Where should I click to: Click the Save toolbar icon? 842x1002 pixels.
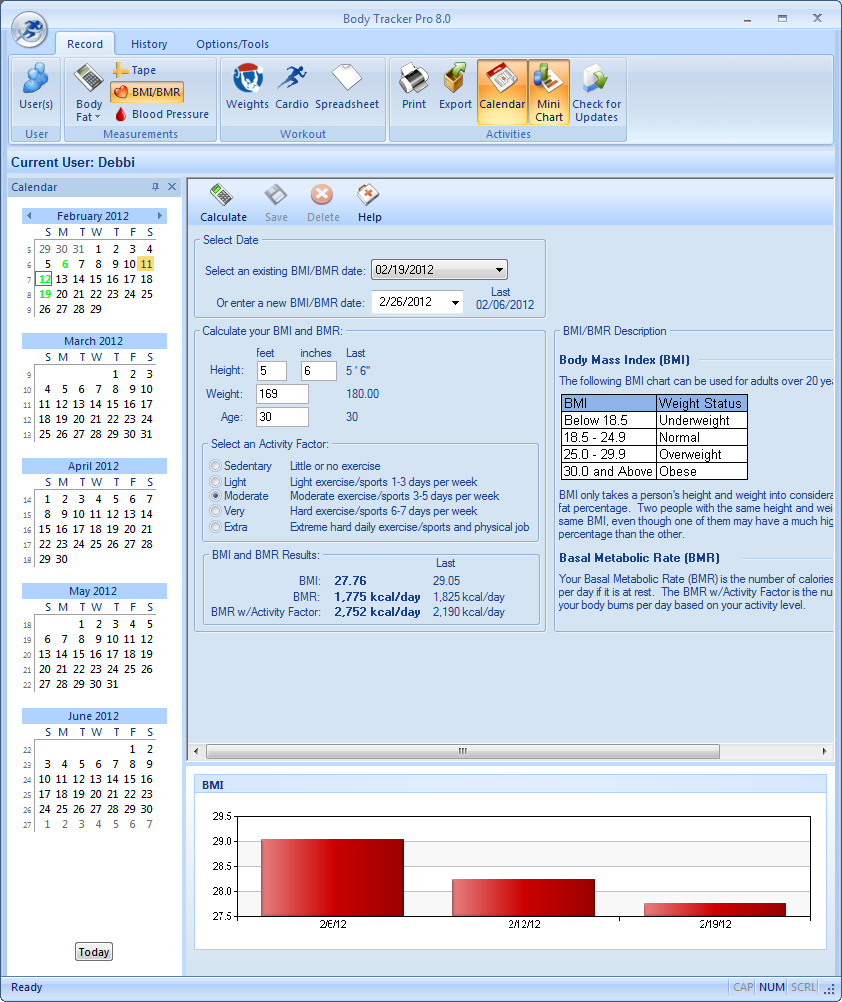[276, 203]
